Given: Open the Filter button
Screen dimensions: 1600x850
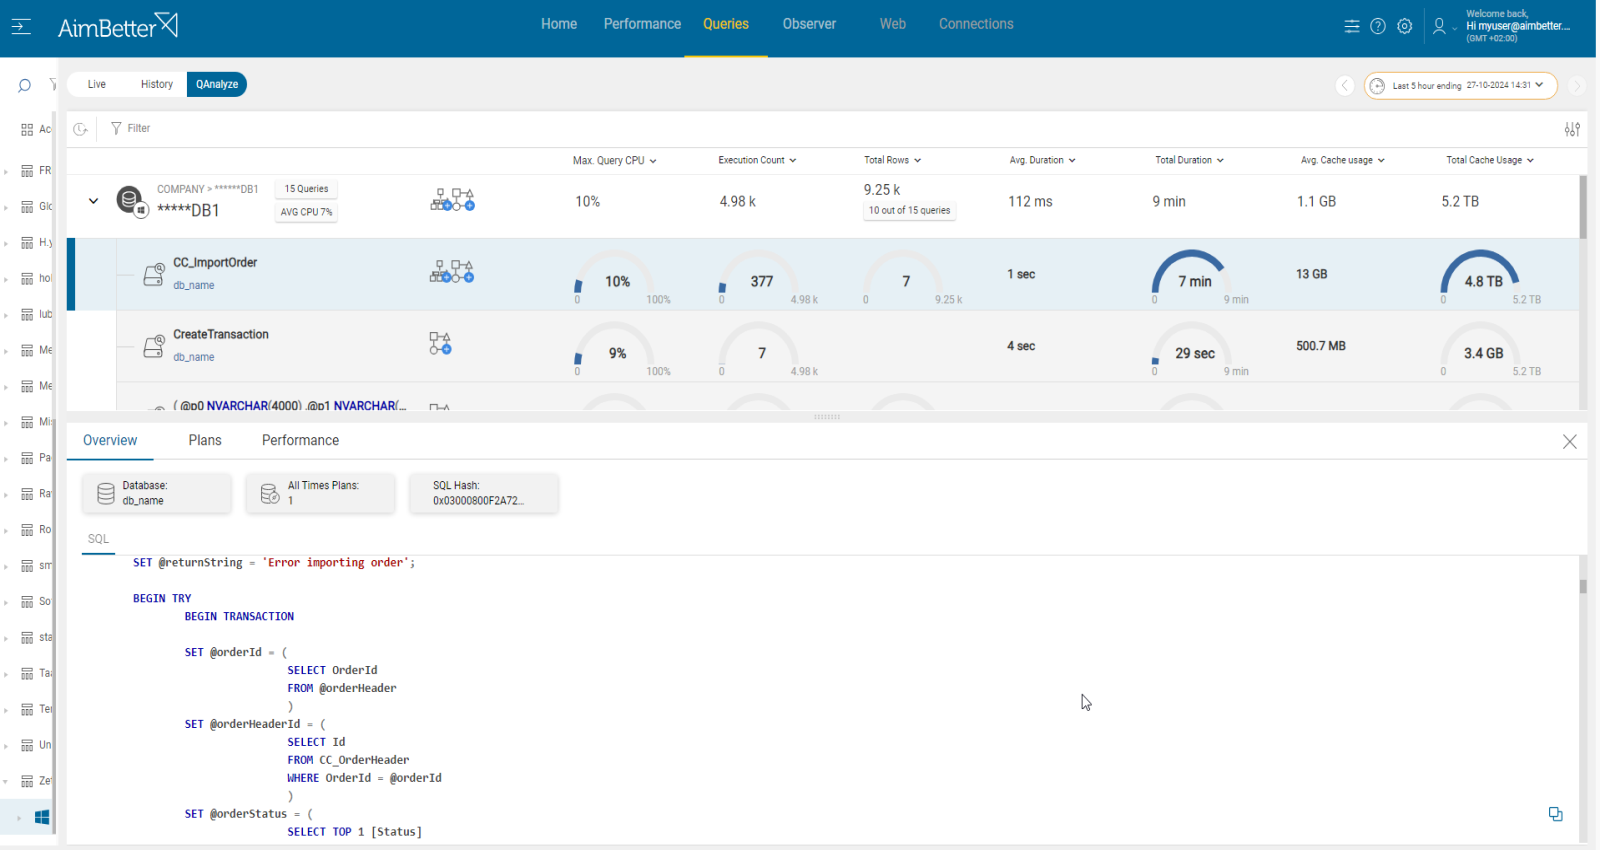Looking at the screenshot, I should tap(130, 129).
